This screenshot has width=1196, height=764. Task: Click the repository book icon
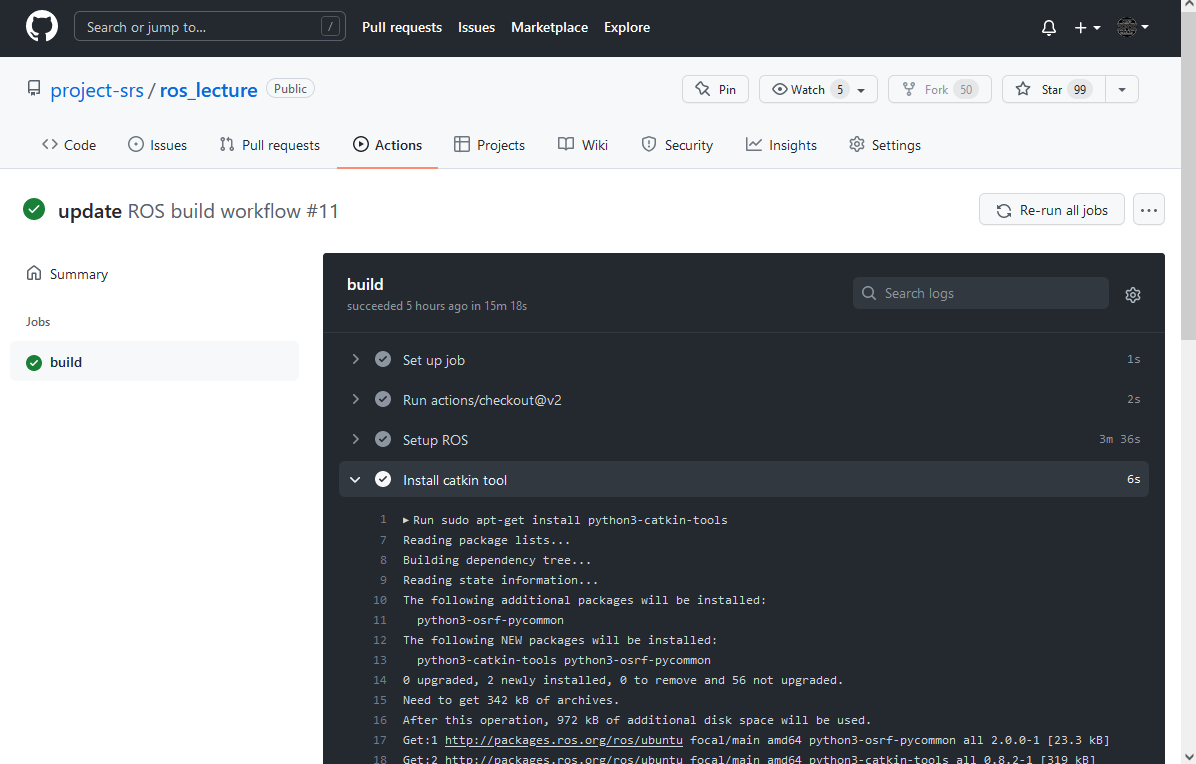click(34, 88)
